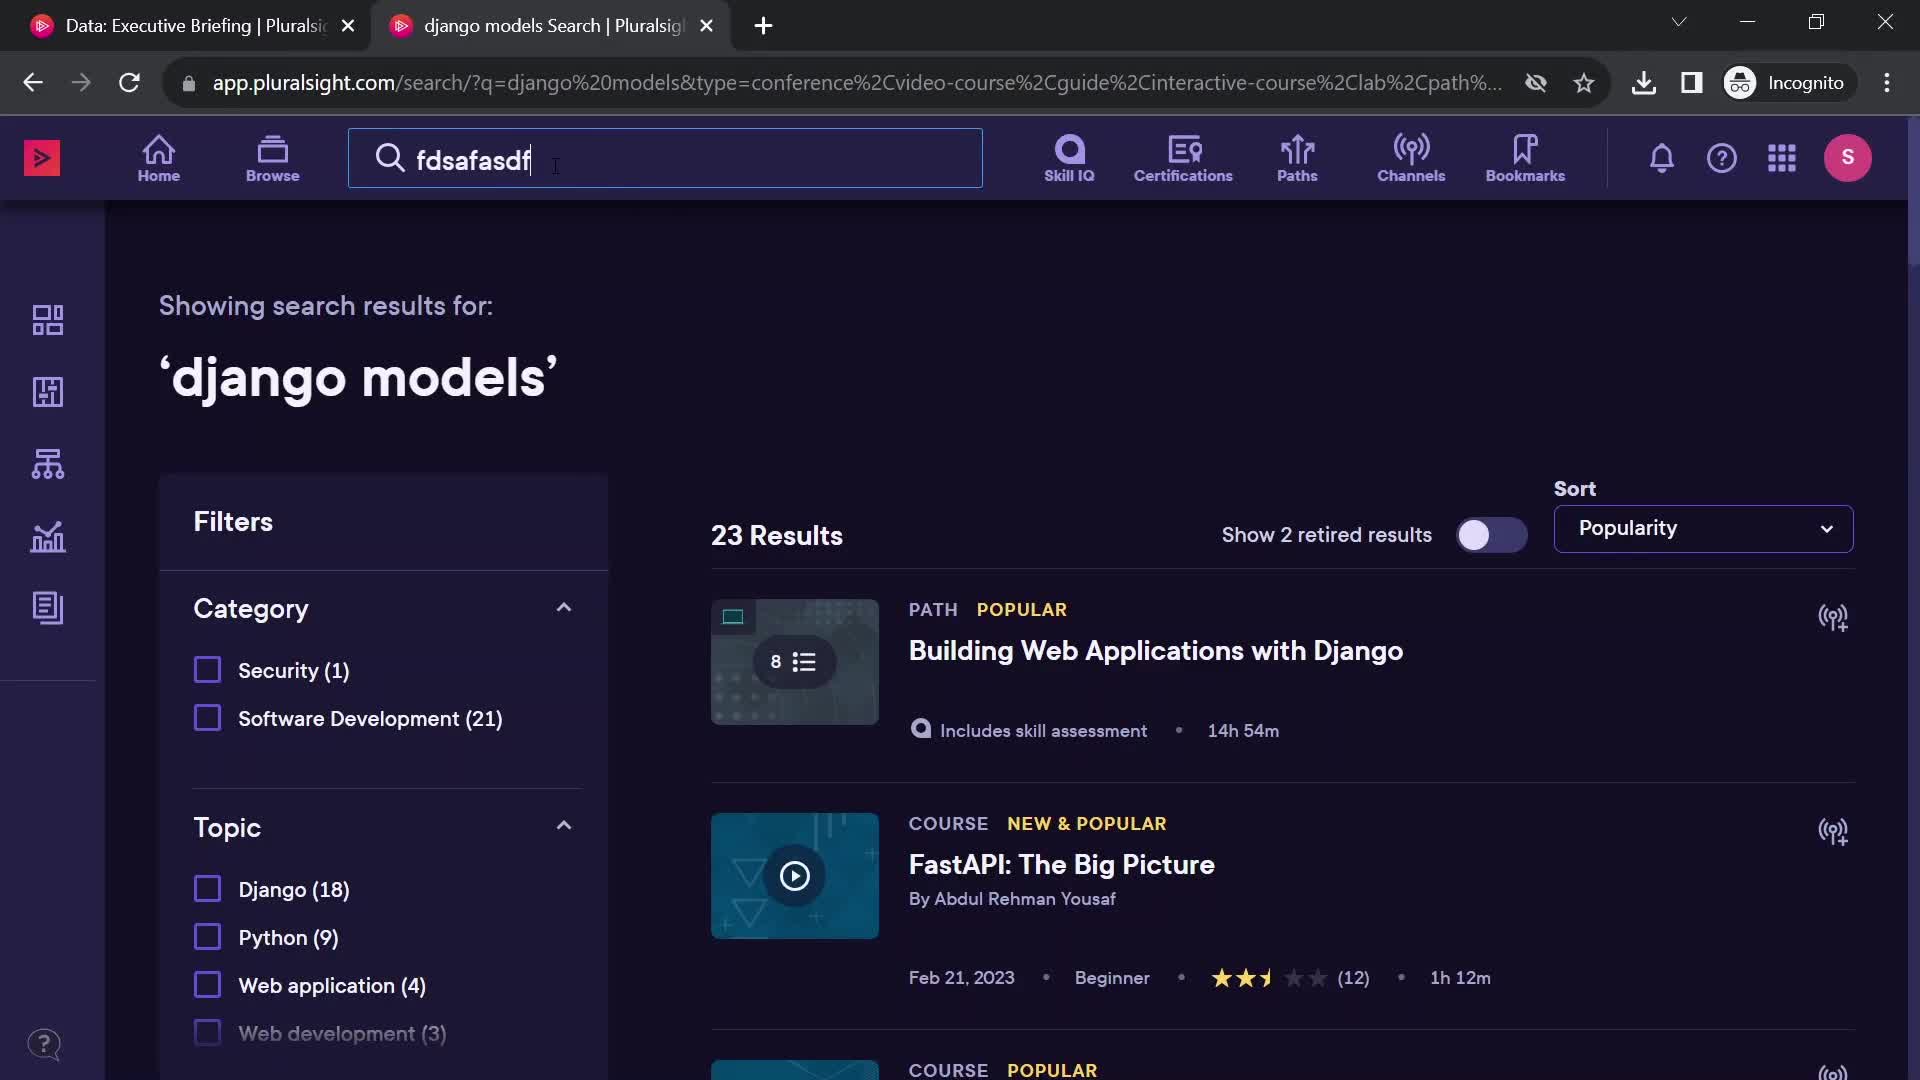Add FastAPI course to channel
This screenshot has height=1080, width=1920.
point(1832,831)
